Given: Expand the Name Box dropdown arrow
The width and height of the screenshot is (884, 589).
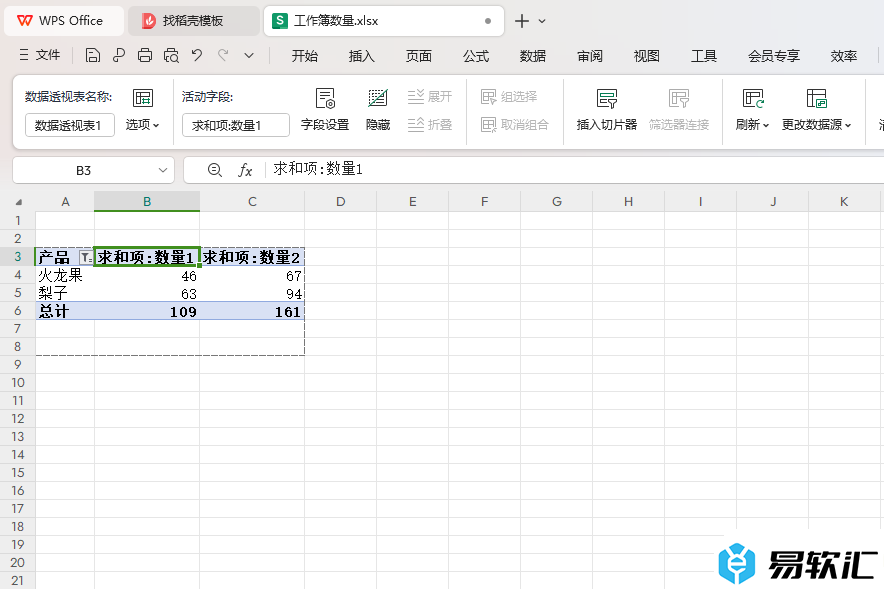Looking at the screenshot, I should pyautogui.click(x=163, y=170).
